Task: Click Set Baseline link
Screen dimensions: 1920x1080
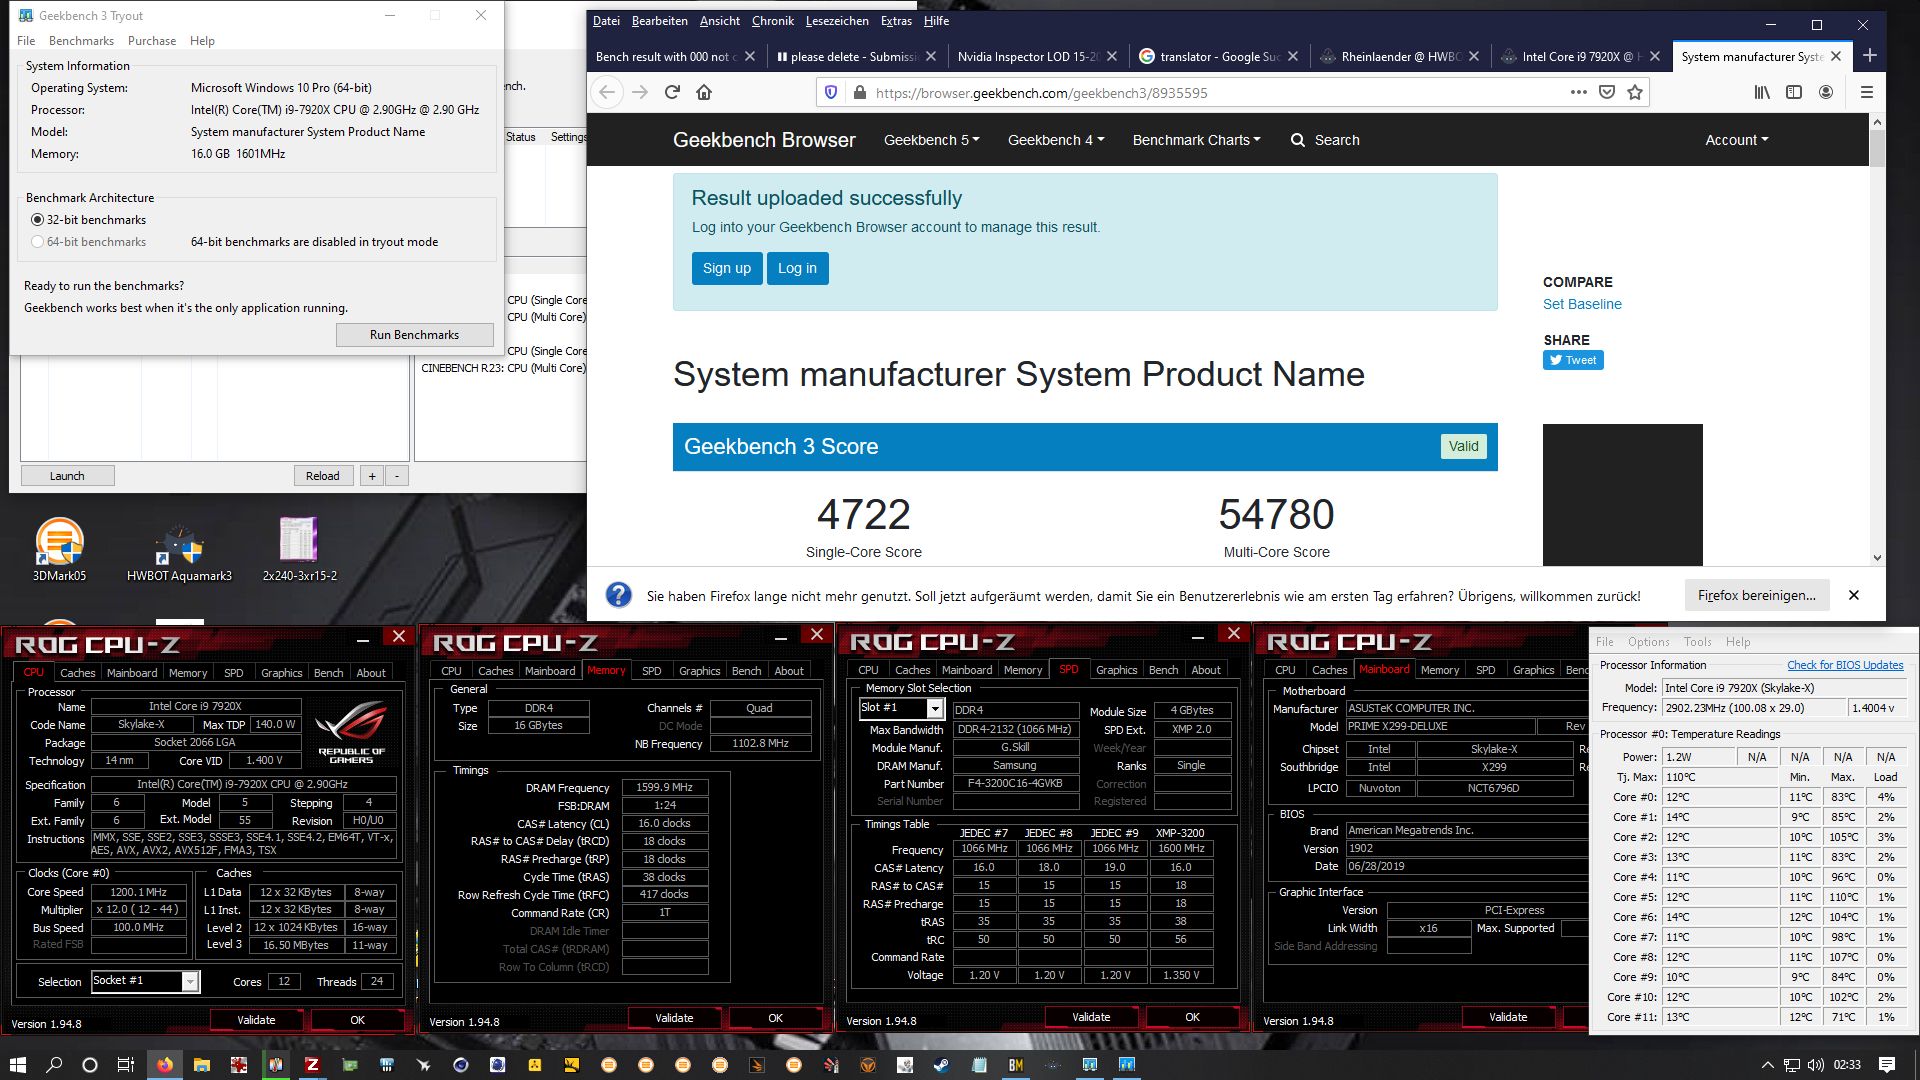Action: [x=1582, y=304]
